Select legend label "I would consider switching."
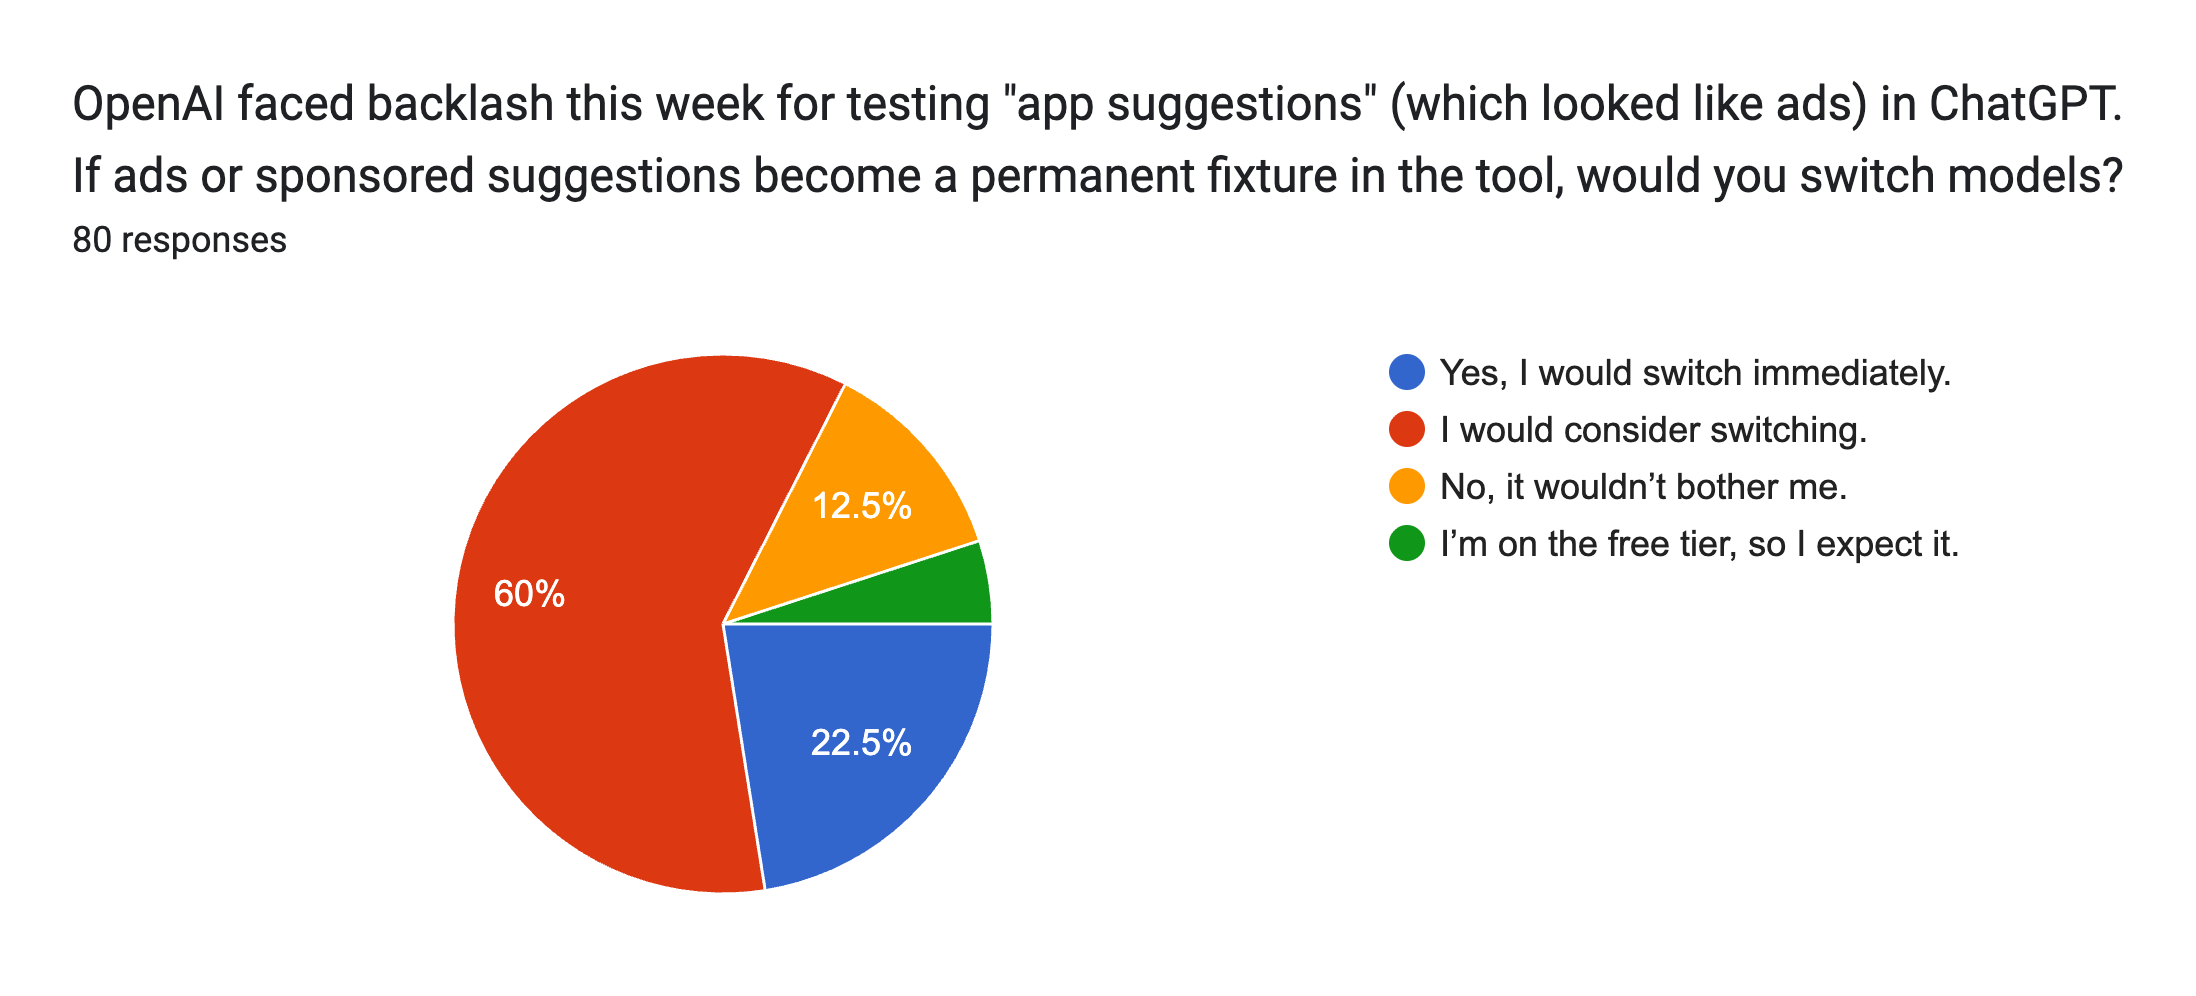 pos(1653,430)
